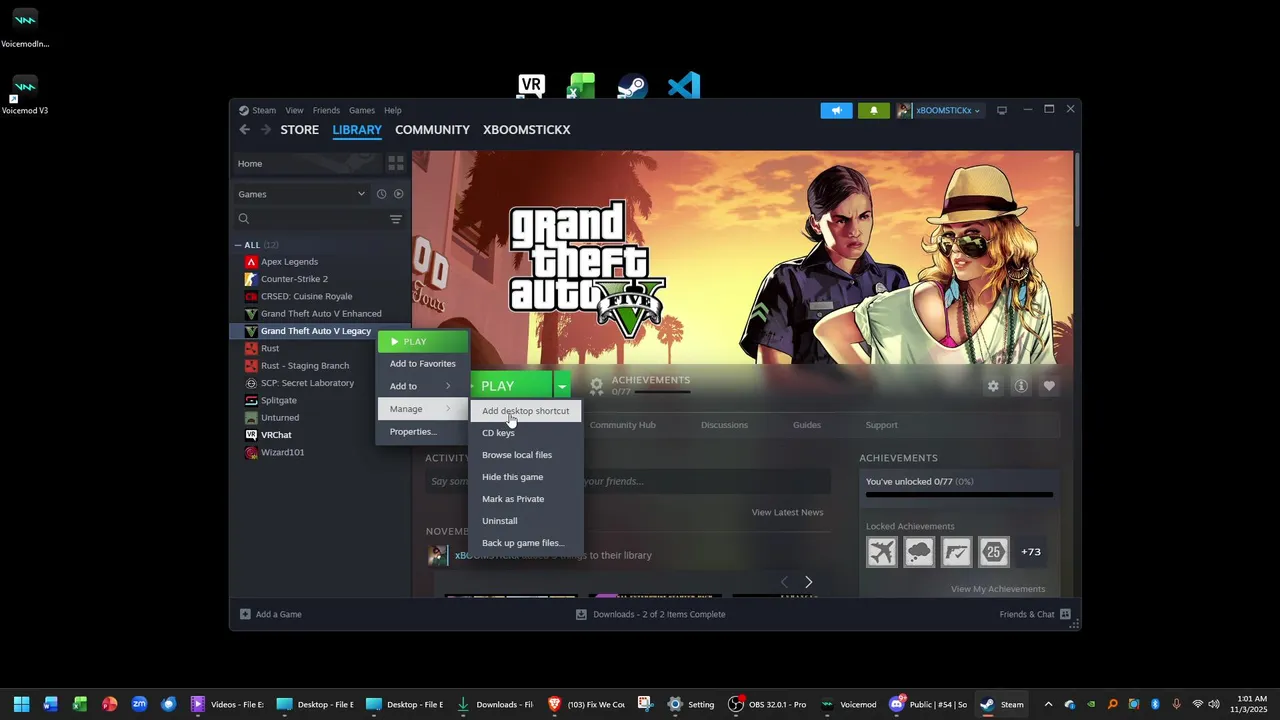Screen dimensions: 1280x720
Task: Click the Add a Game button
Action: click(x=271, y=614)
